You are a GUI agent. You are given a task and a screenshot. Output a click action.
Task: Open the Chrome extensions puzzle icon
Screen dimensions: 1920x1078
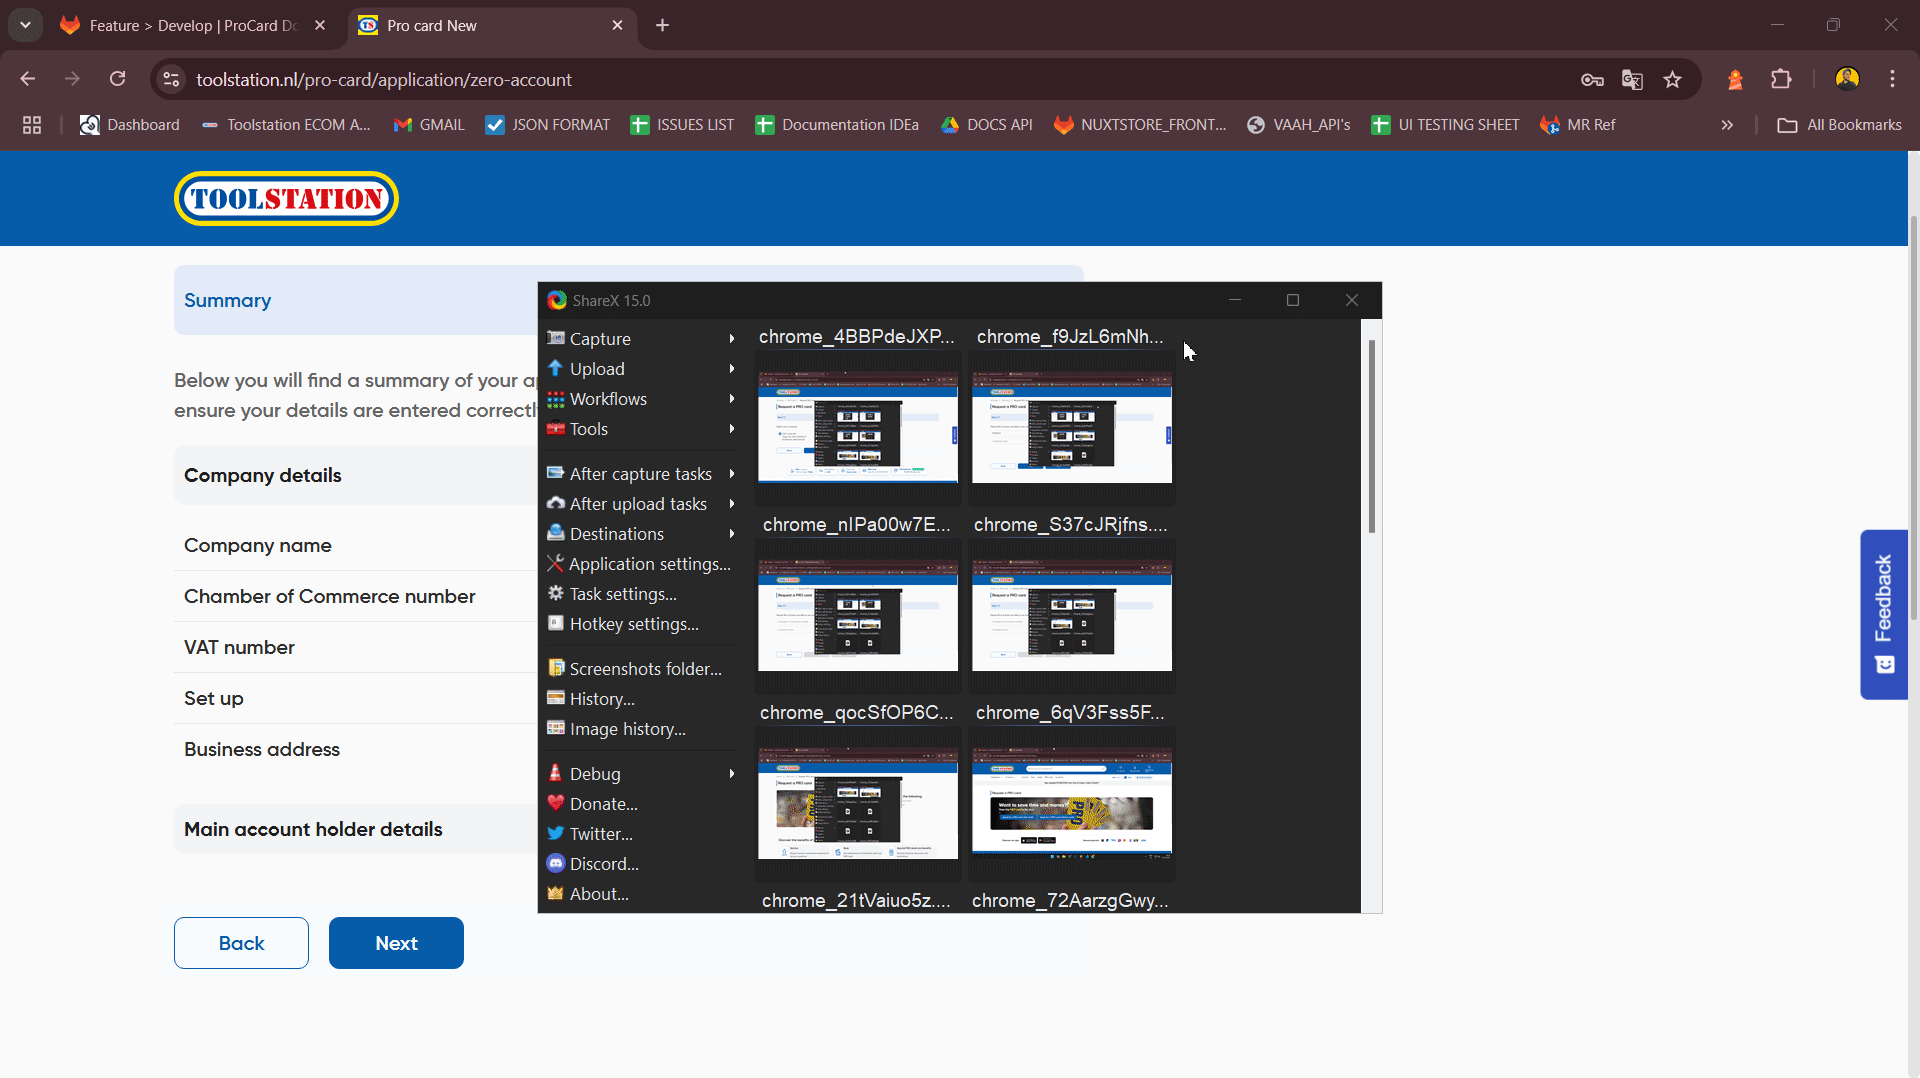(1781, 80)
